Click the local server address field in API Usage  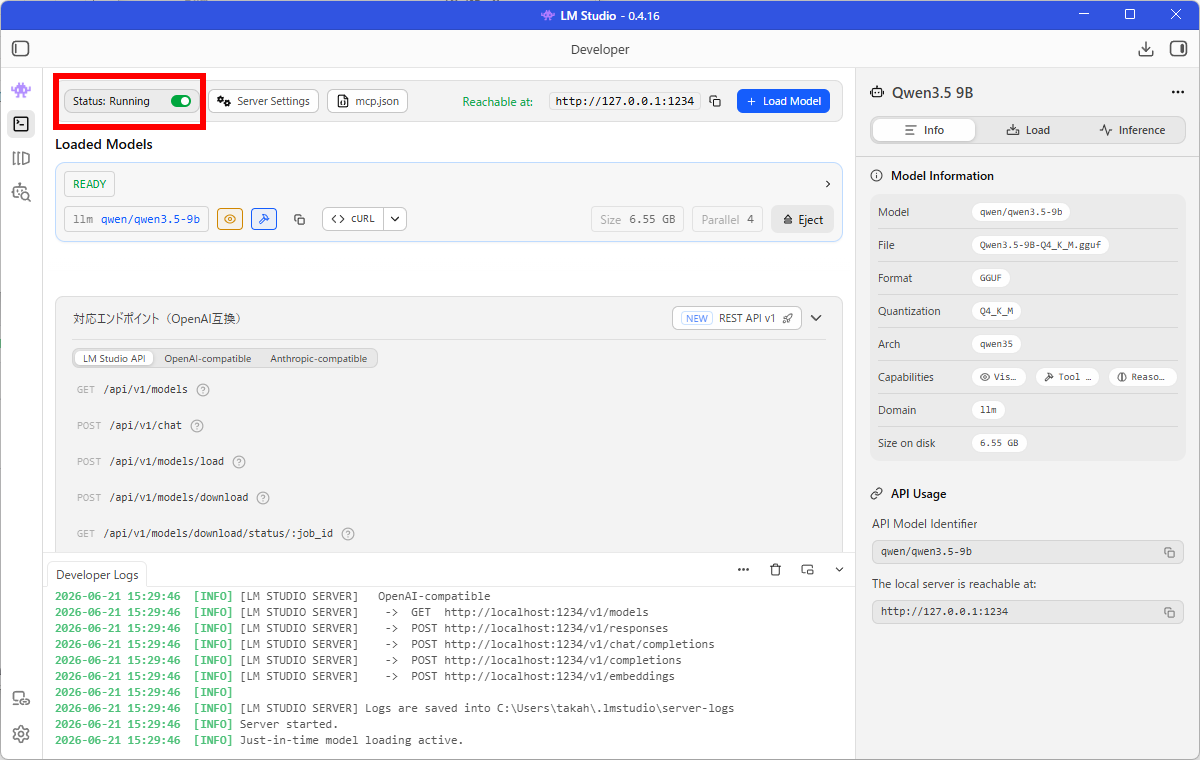coord(1027,612)
